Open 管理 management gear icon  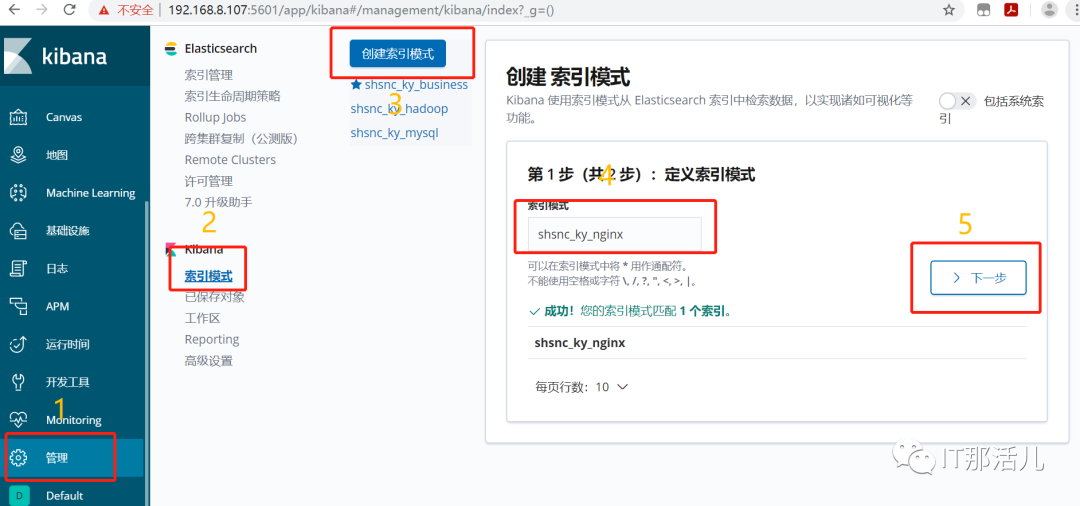coord(18,457)
